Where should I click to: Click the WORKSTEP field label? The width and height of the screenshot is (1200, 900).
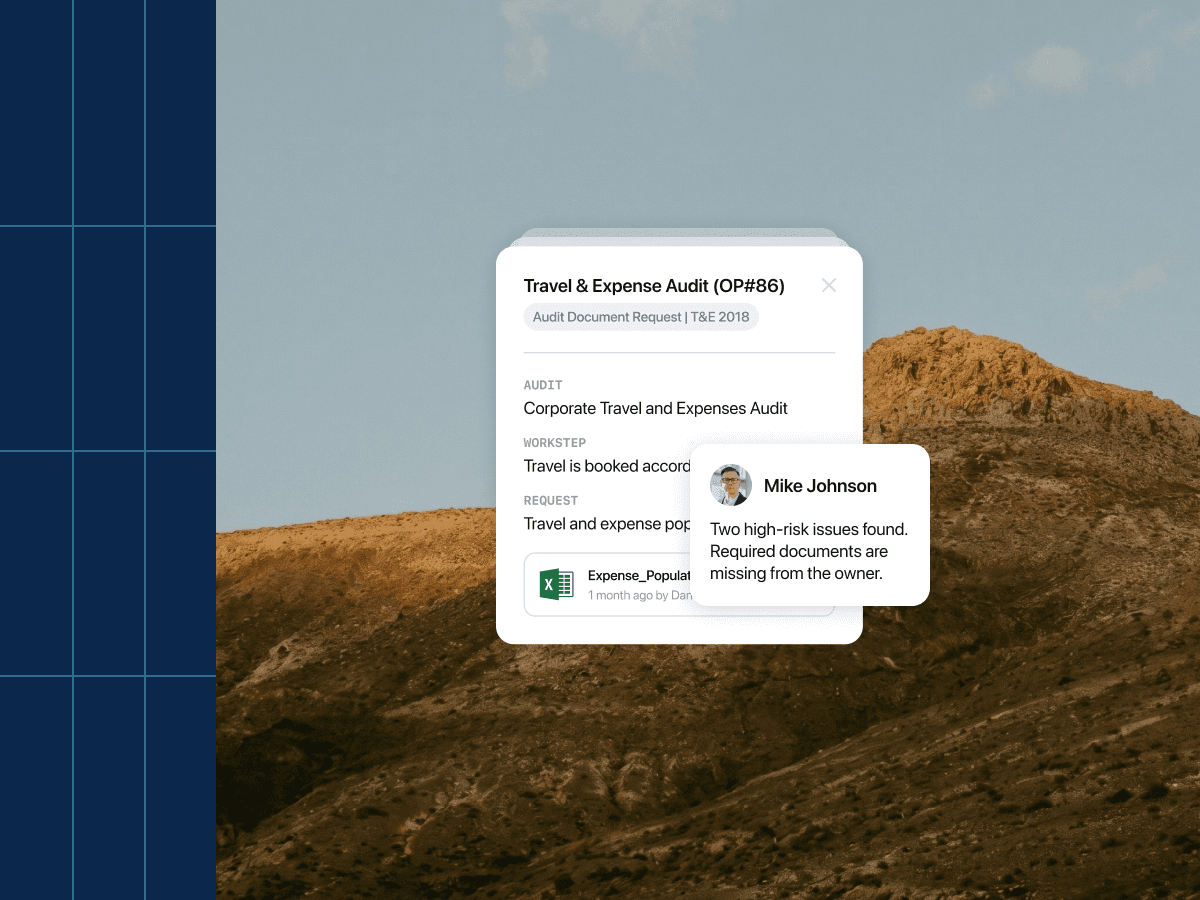(x=555, y=443)
